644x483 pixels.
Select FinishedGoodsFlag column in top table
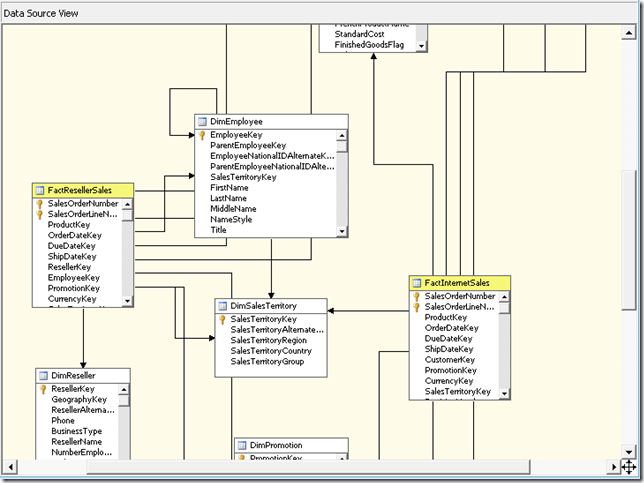[369, 45]
